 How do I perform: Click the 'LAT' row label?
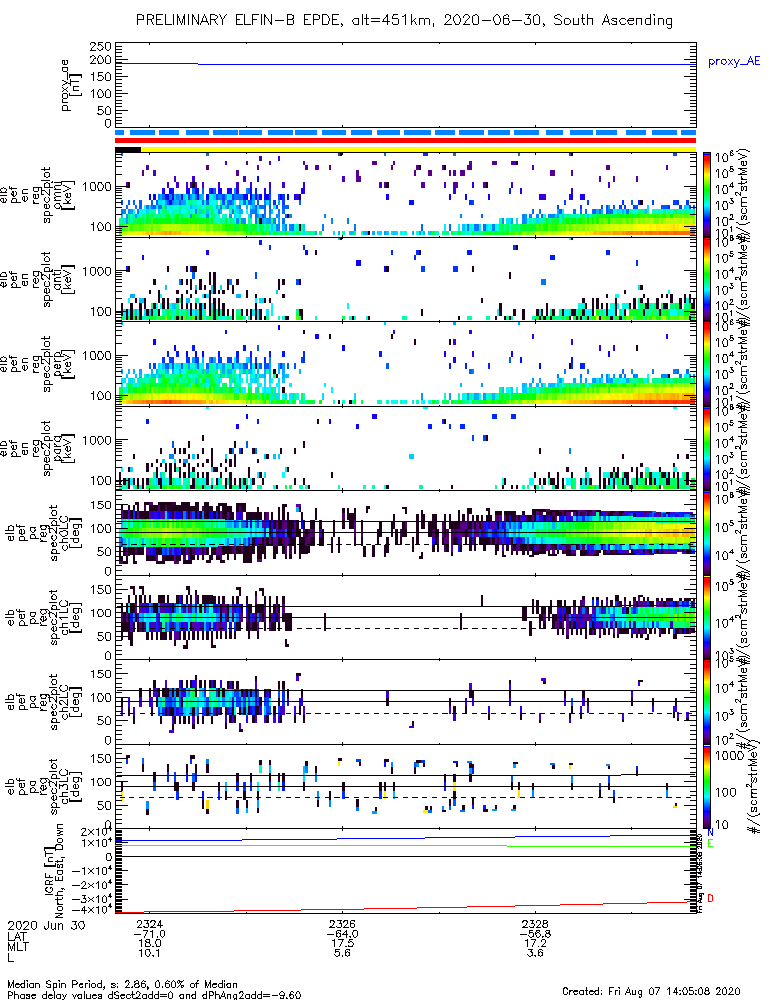[18, 936]
